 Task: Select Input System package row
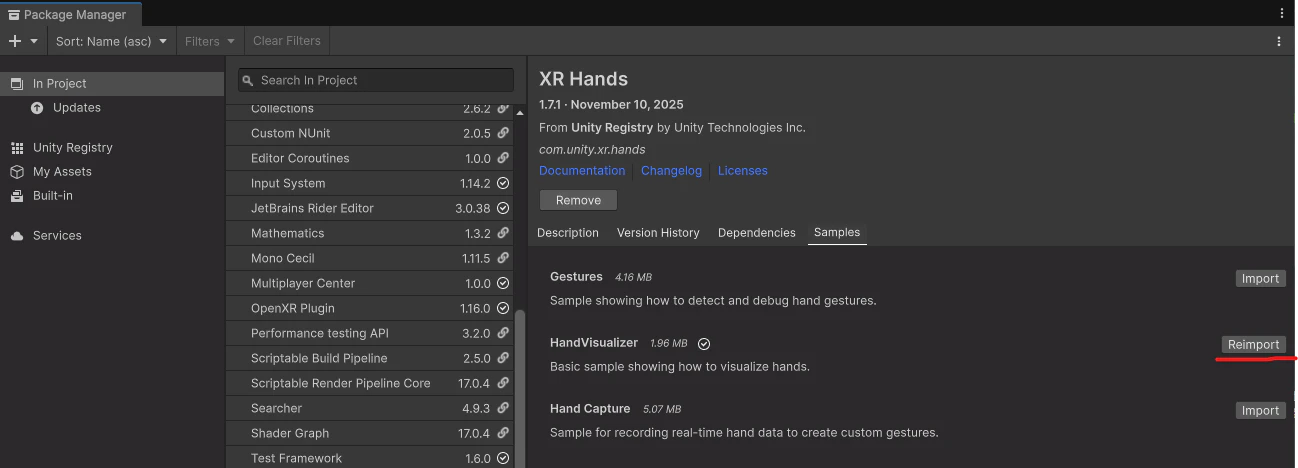(x=369, y=183)
